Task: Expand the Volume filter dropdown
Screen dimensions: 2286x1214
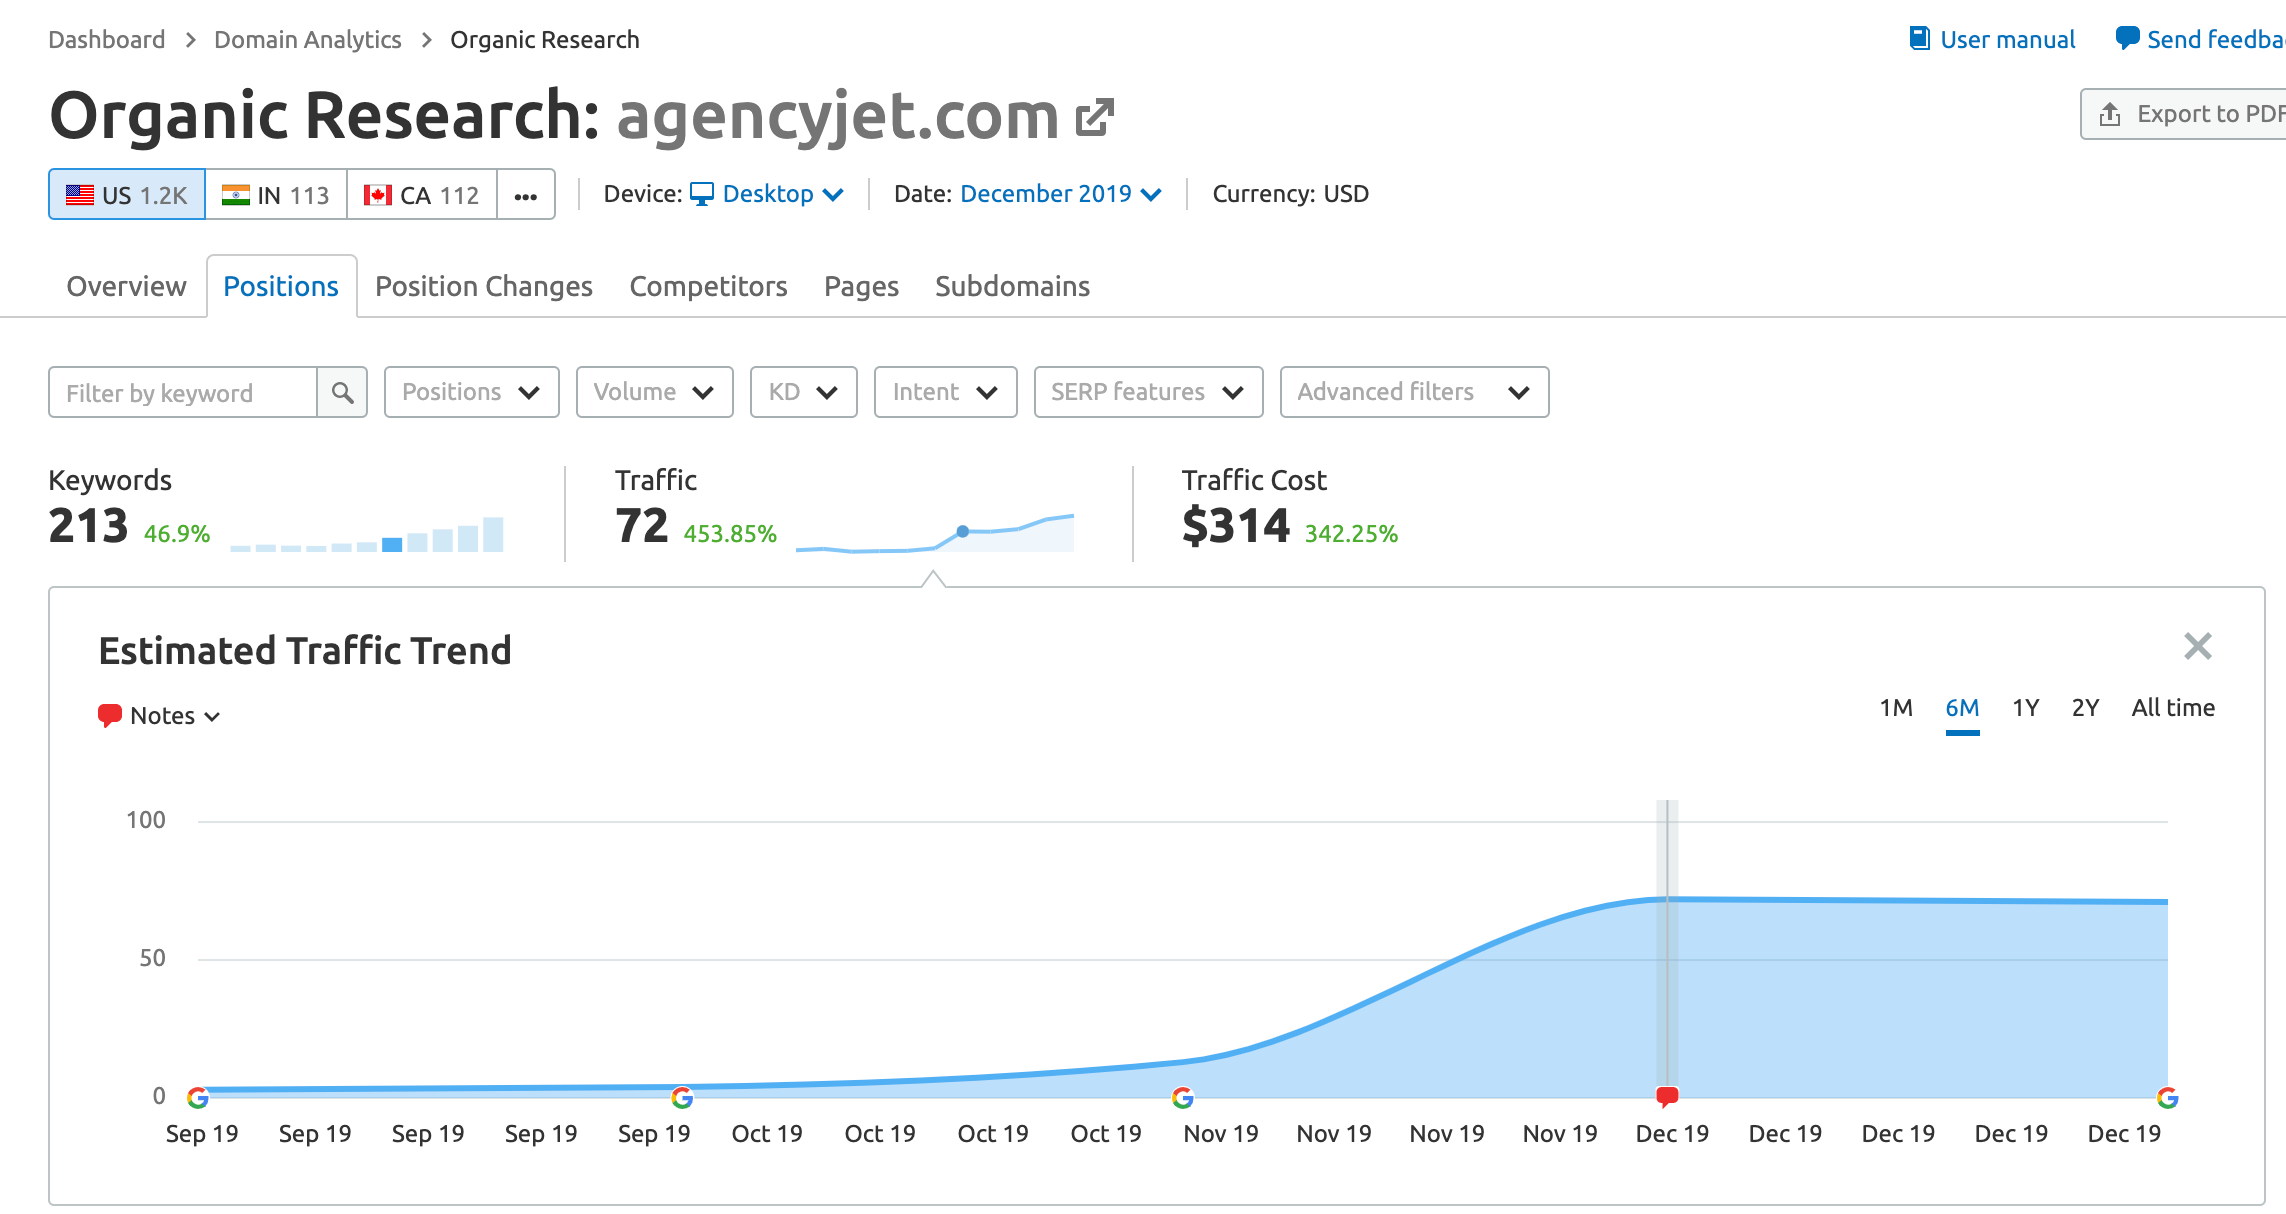Action: click(653, 392)
